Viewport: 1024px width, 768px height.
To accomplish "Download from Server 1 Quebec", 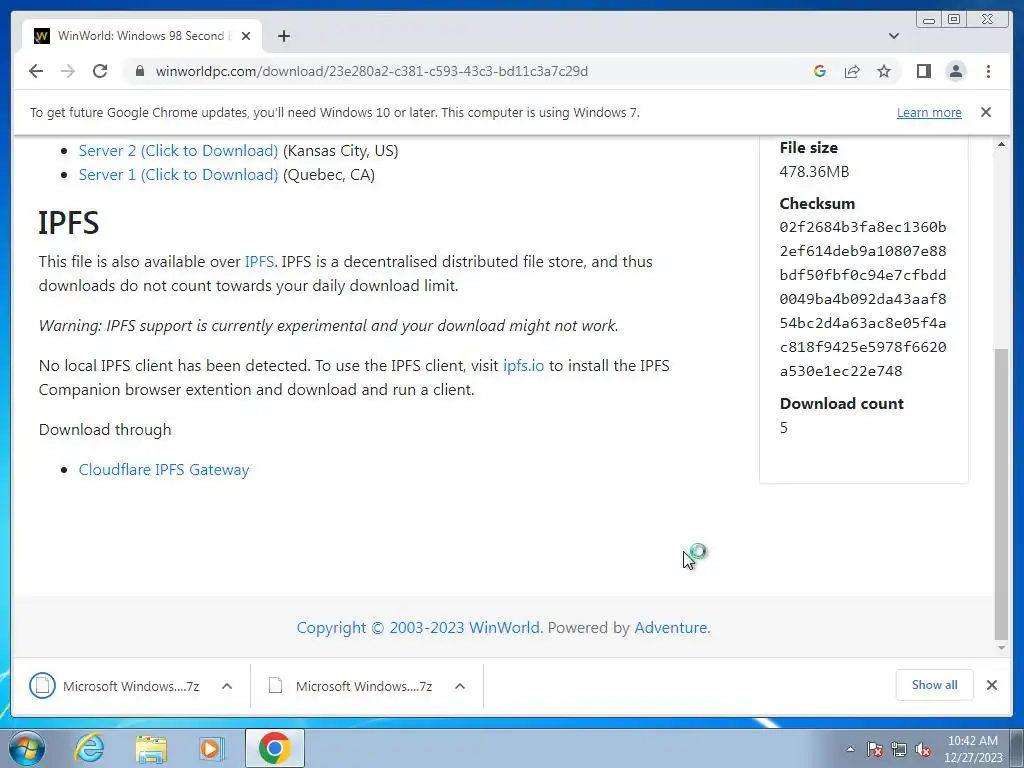I will point(178,174).
